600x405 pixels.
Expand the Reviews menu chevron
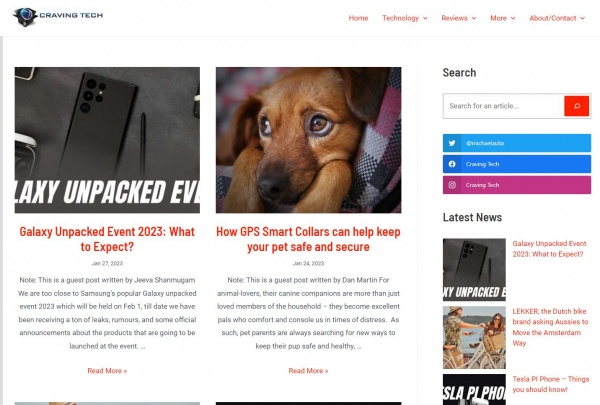[x=474, y=18]
